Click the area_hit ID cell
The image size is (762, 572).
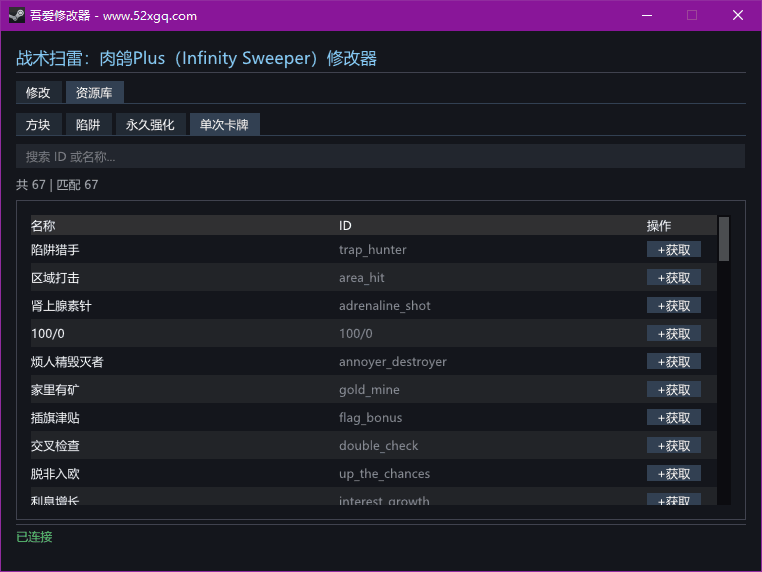point(362,278)
